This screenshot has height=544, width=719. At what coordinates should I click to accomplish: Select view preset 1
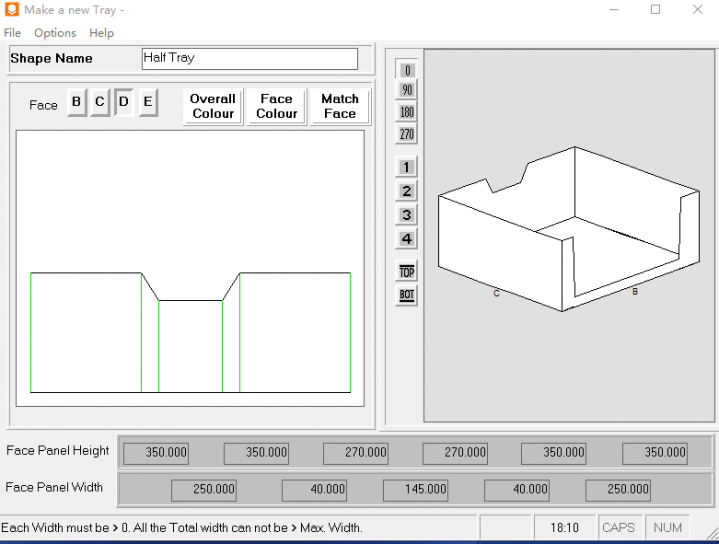pos(406,167)
